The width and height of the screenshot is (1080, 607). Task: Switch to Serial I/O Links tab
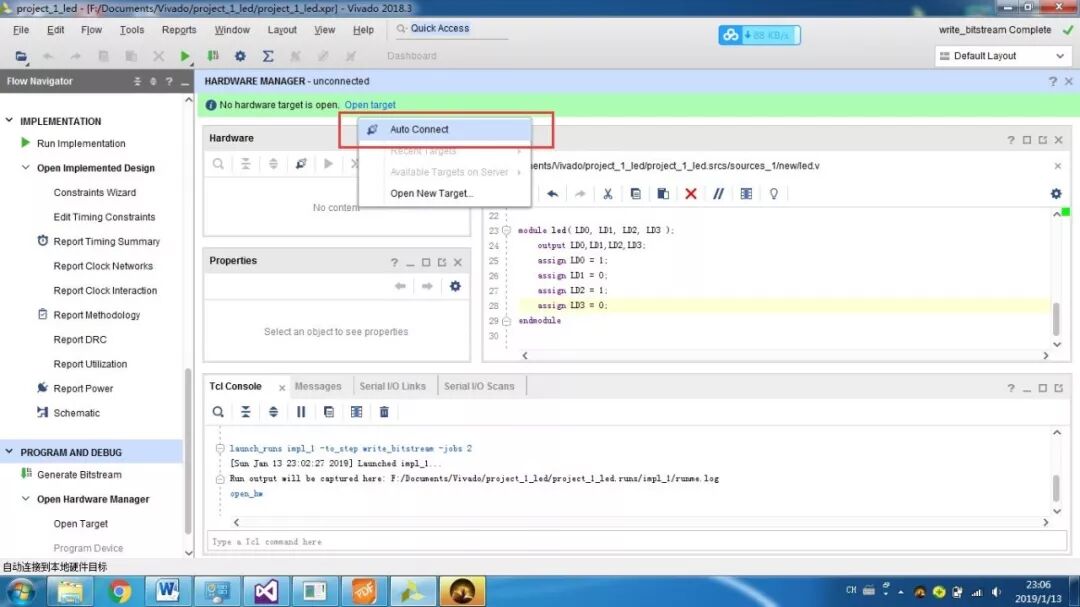393,387
